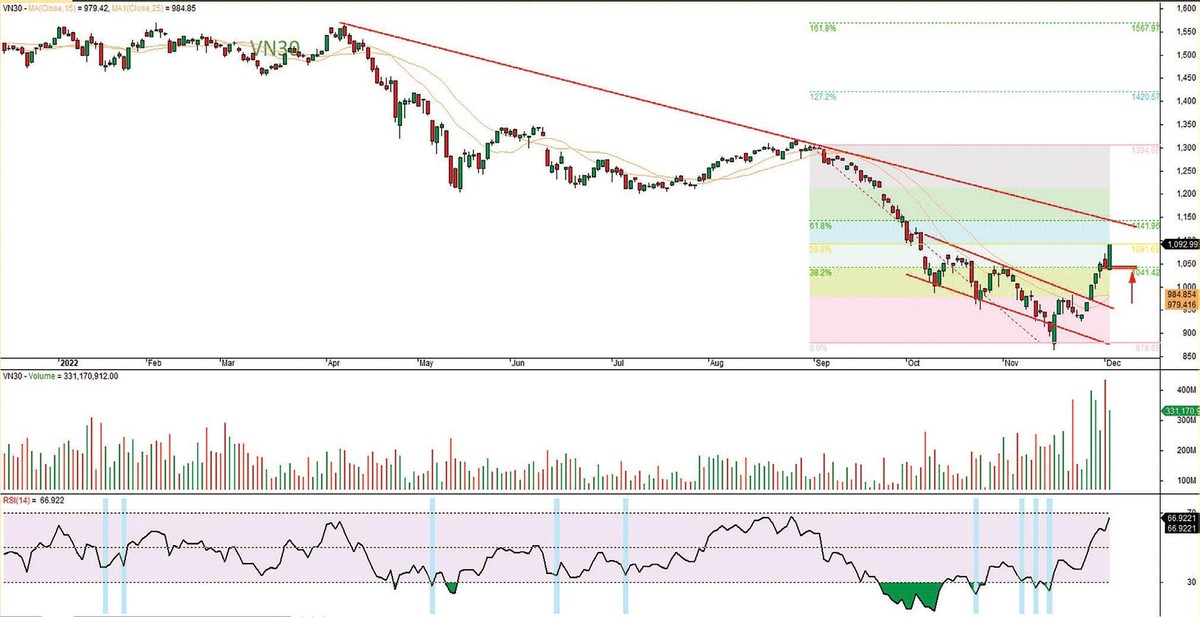Select the 38.2% Fibonacci retracement label
The image size is (1200, 617).
(x=820, y=271)
